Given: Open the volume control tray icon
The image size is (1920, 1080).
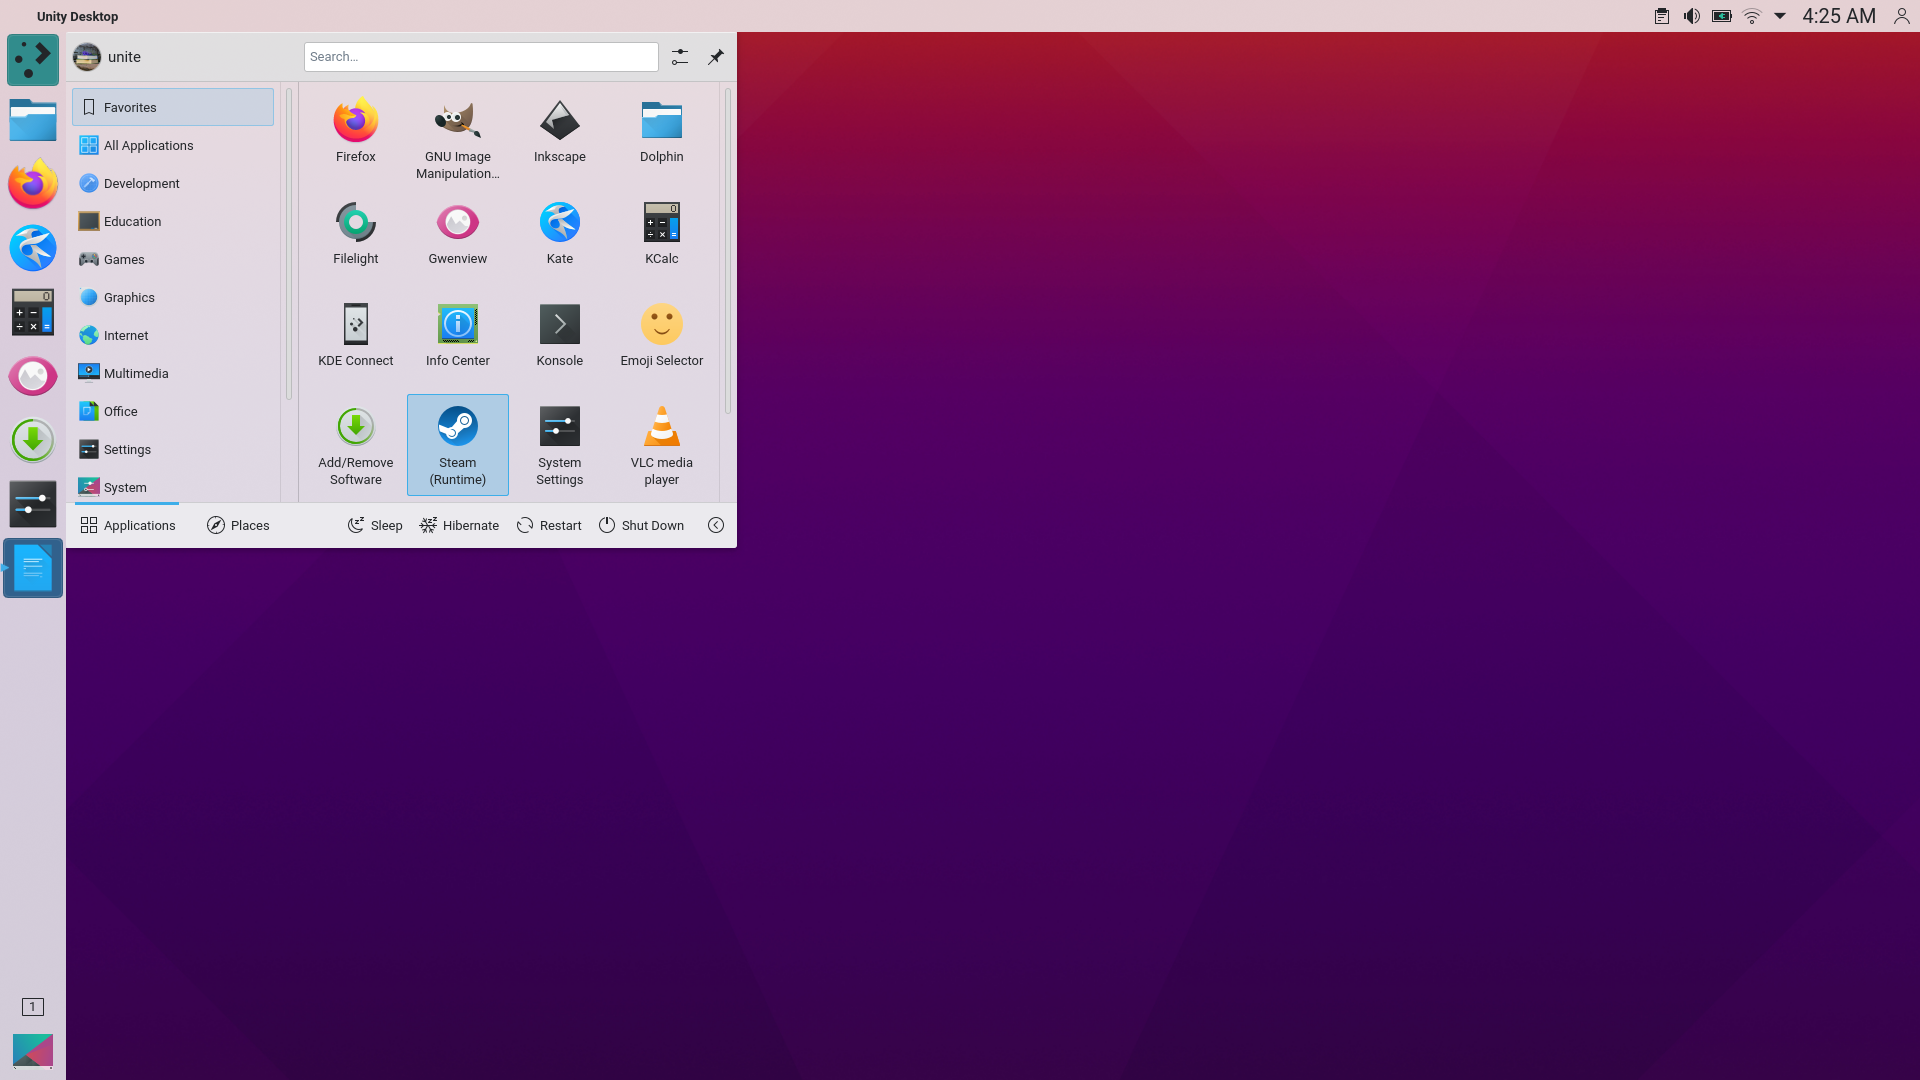Looking at the screenshot, I should tap(1692, 16).
